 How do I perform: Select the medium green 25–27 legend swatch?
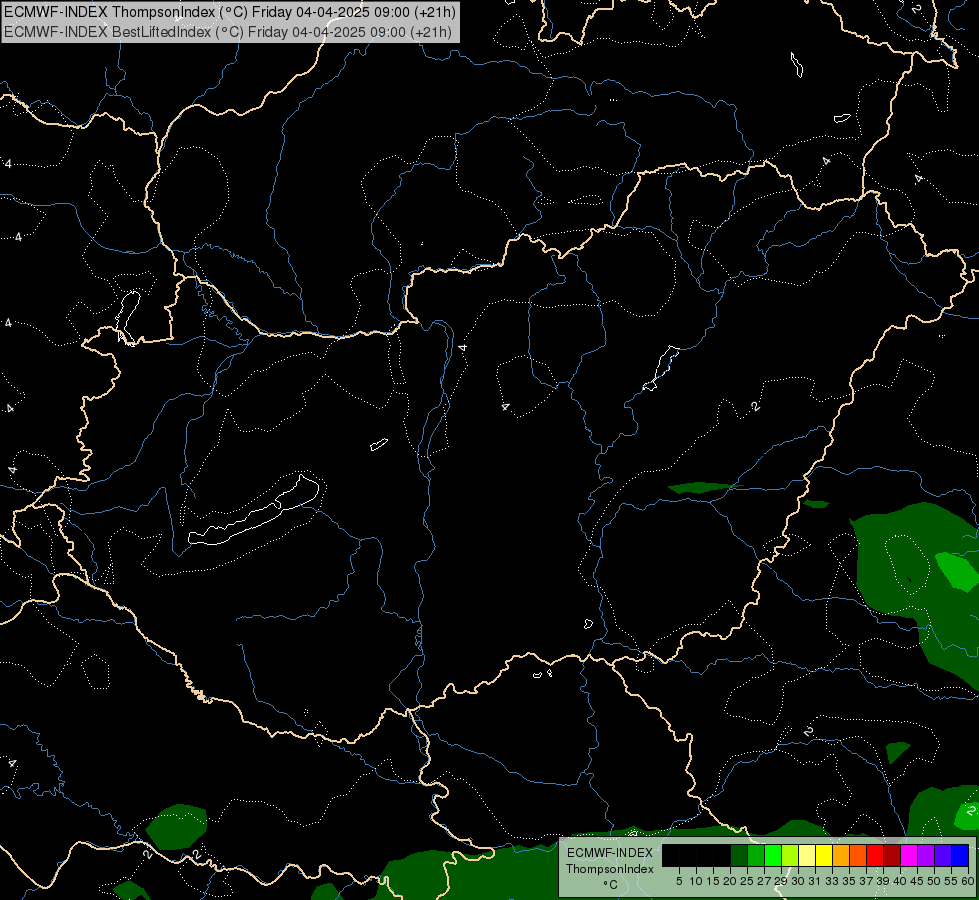pos(756,855)
